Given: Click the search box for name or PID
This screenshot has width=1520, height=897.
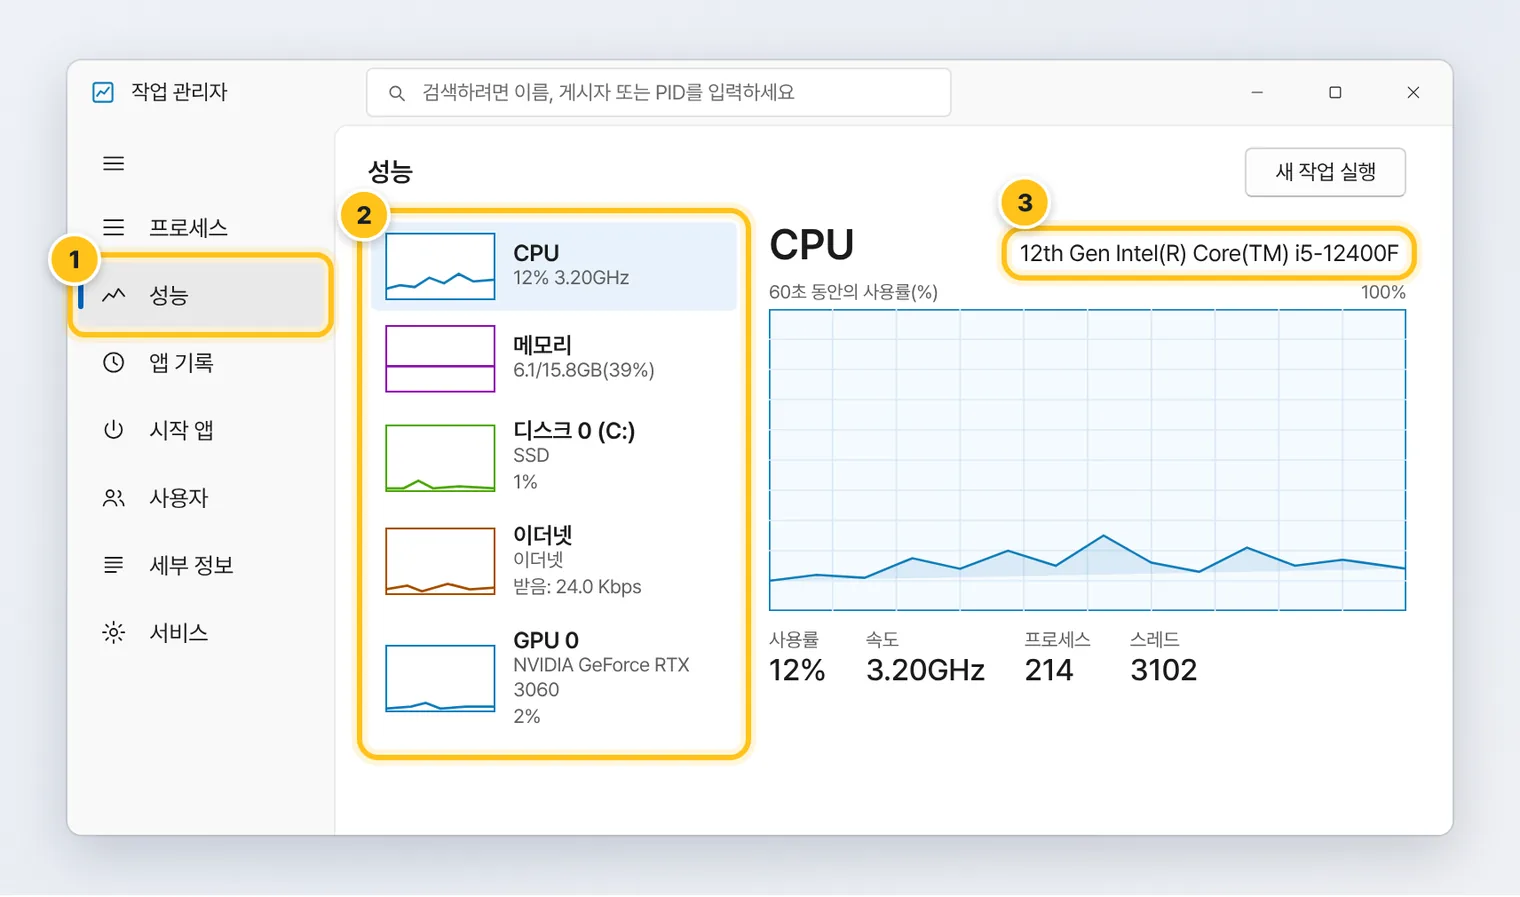Looking at the screenshot, I should pos(658,92).
